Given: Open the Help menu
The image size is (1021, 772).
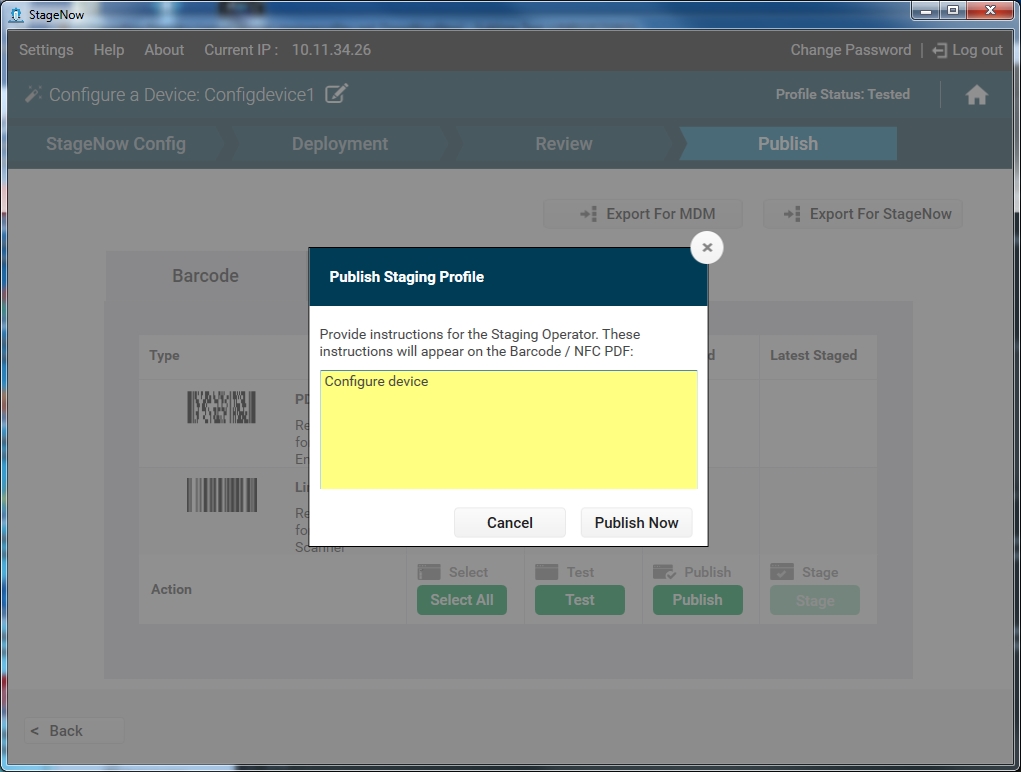Looking at the screenshot, I should [109, 50].
